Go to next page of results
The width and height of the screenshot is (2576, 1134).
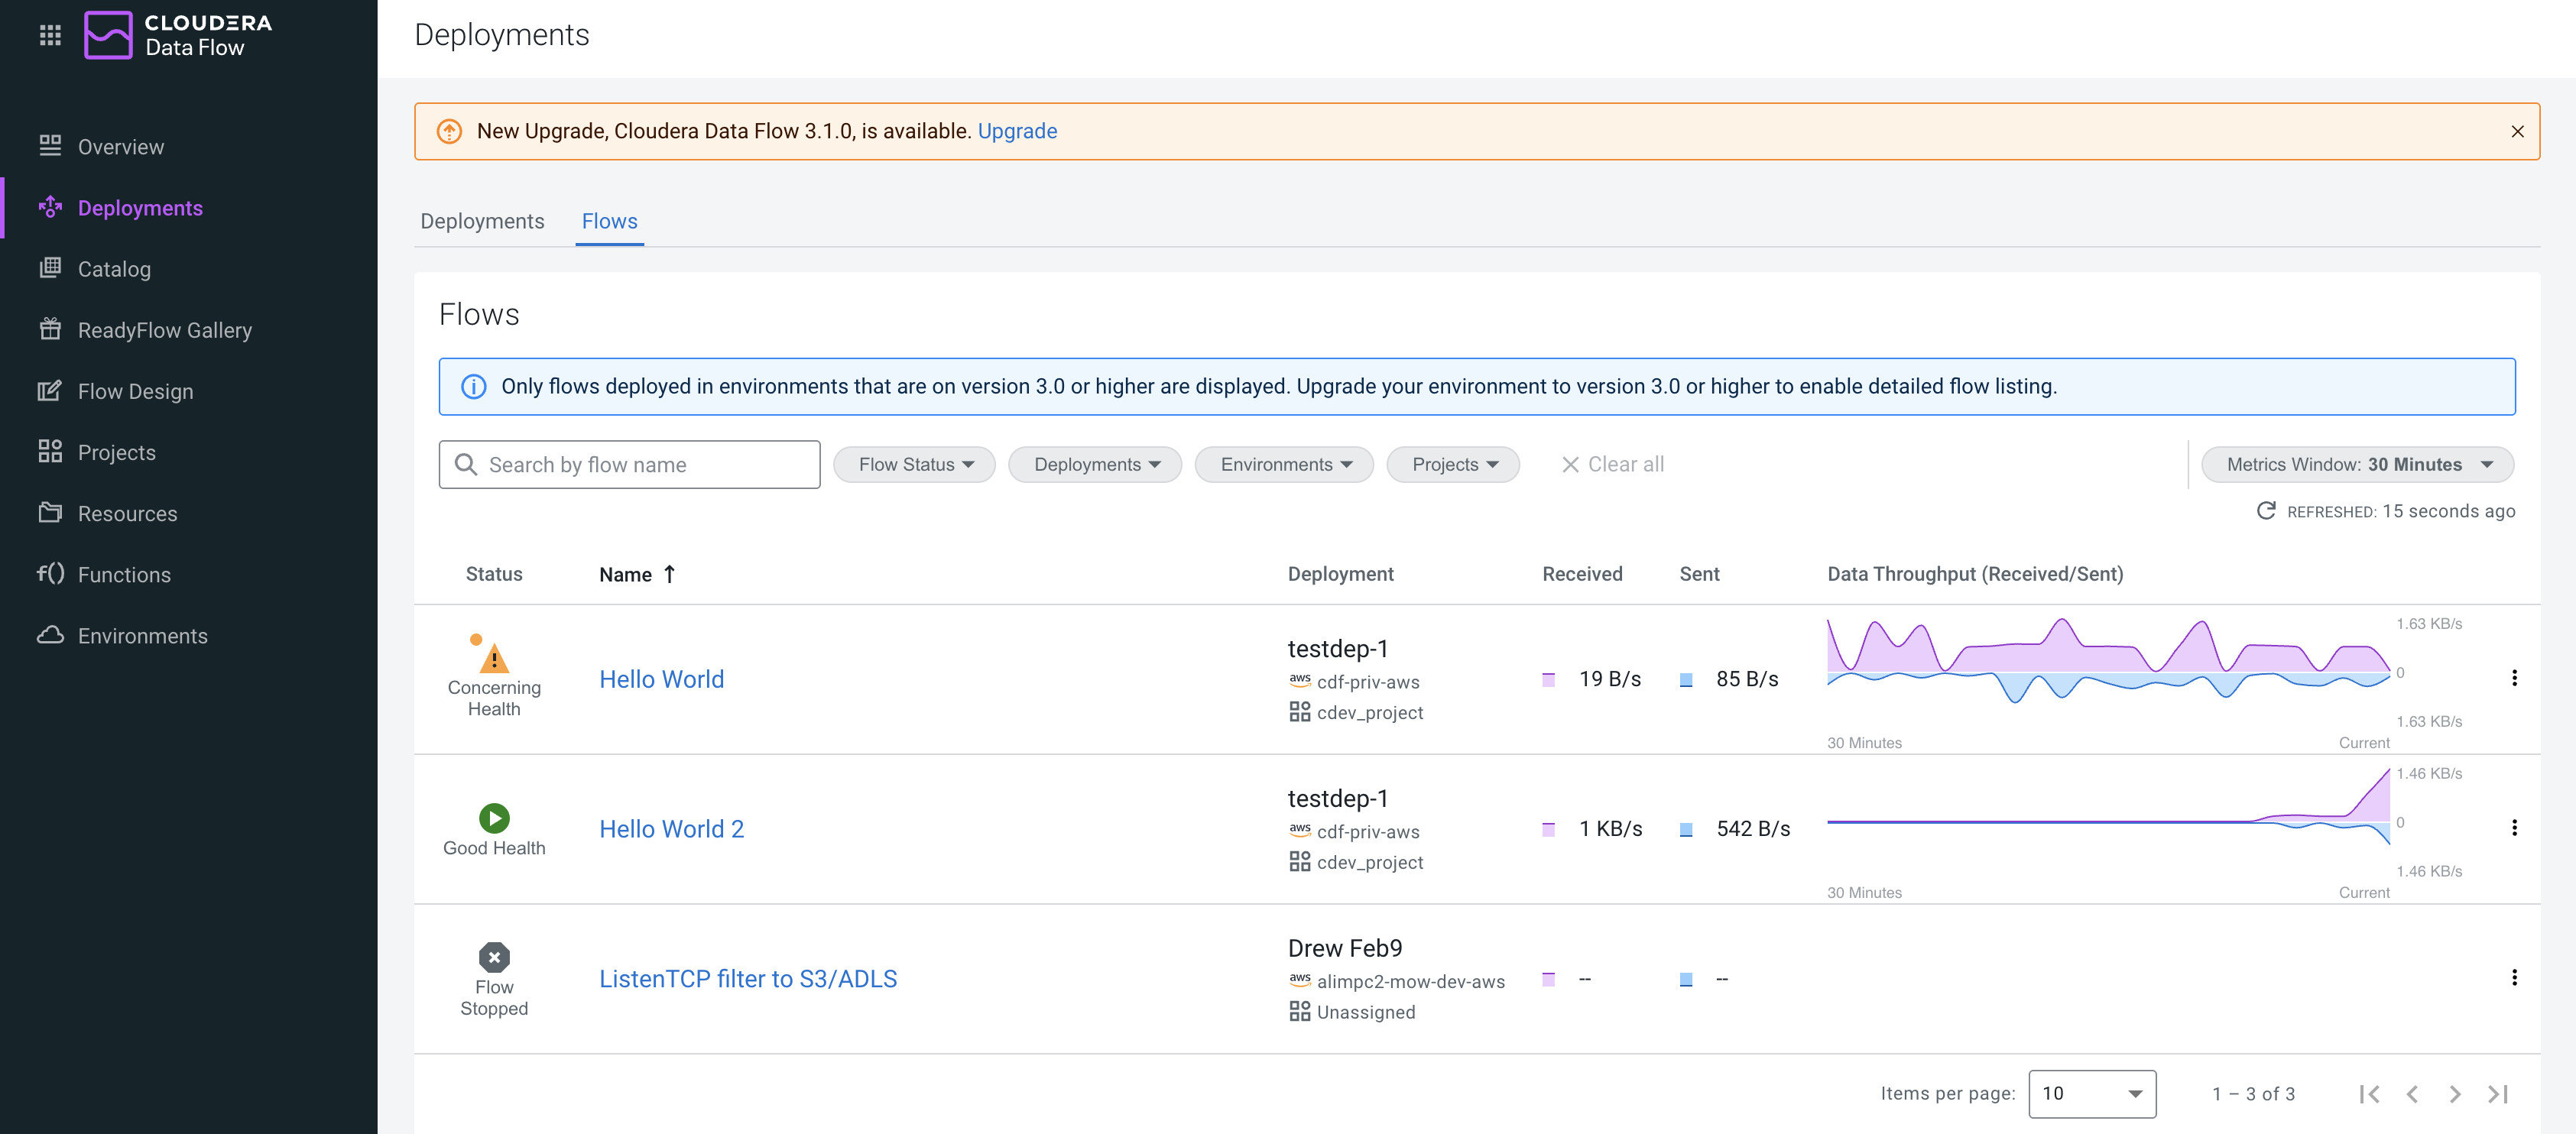click(2455, 1093)
